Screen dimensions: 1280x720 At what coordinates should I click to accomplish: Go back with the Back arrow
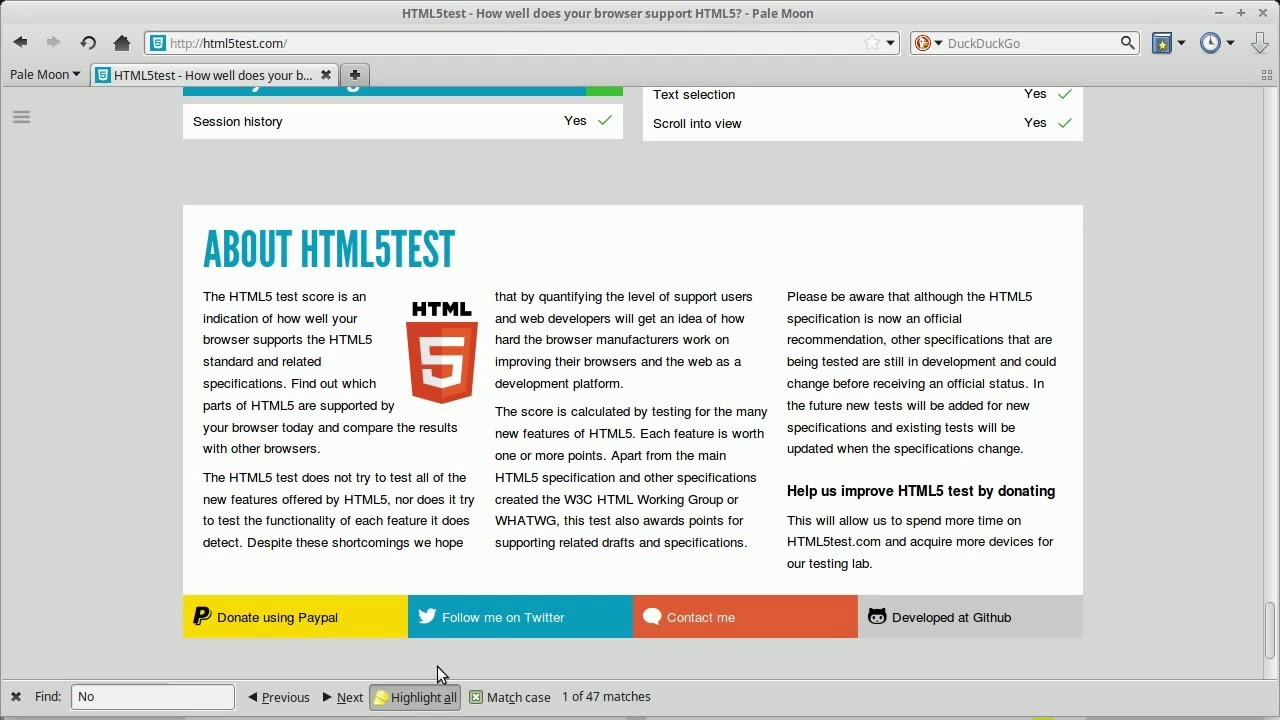[20, 43]
